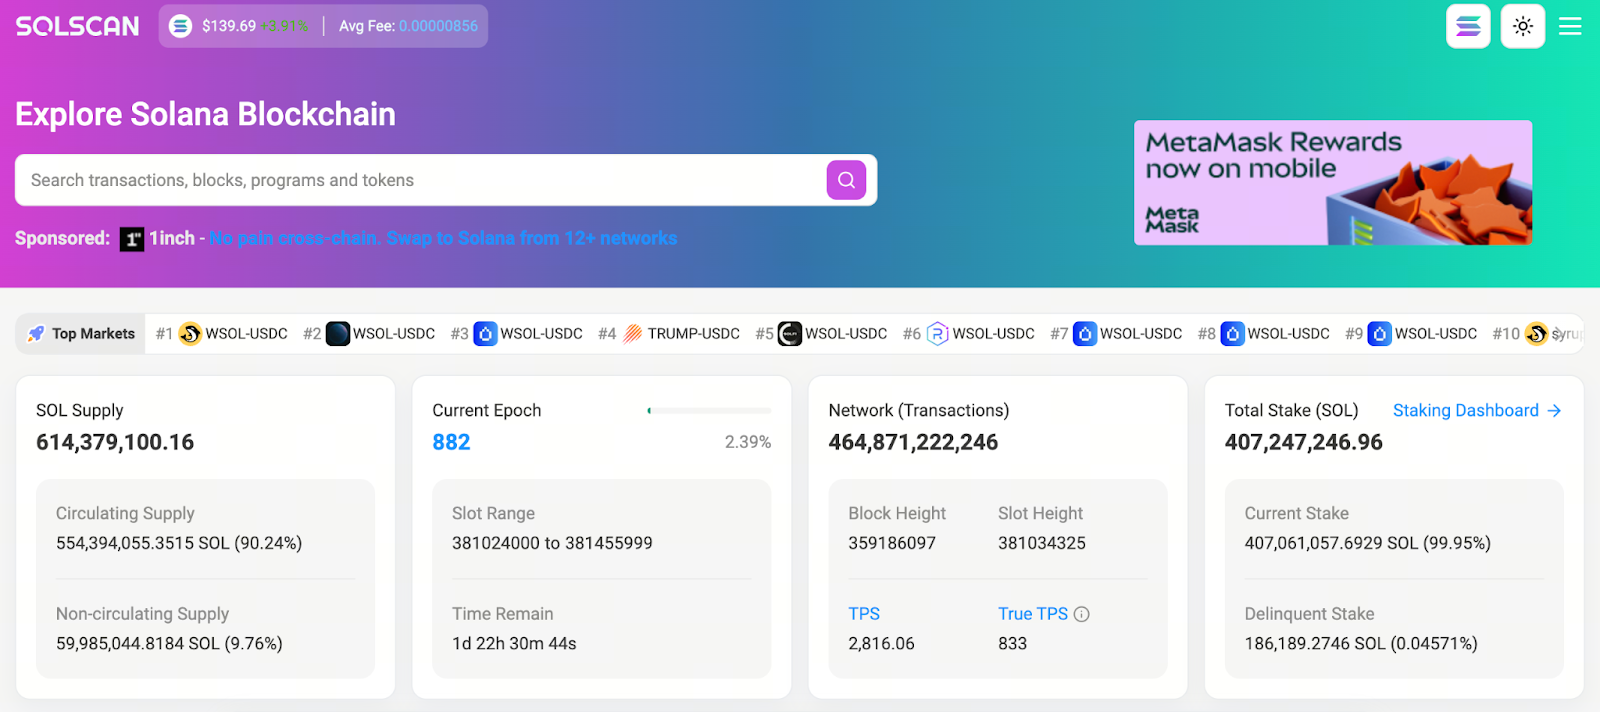Click the True TPS info icon

(1081, 614)
